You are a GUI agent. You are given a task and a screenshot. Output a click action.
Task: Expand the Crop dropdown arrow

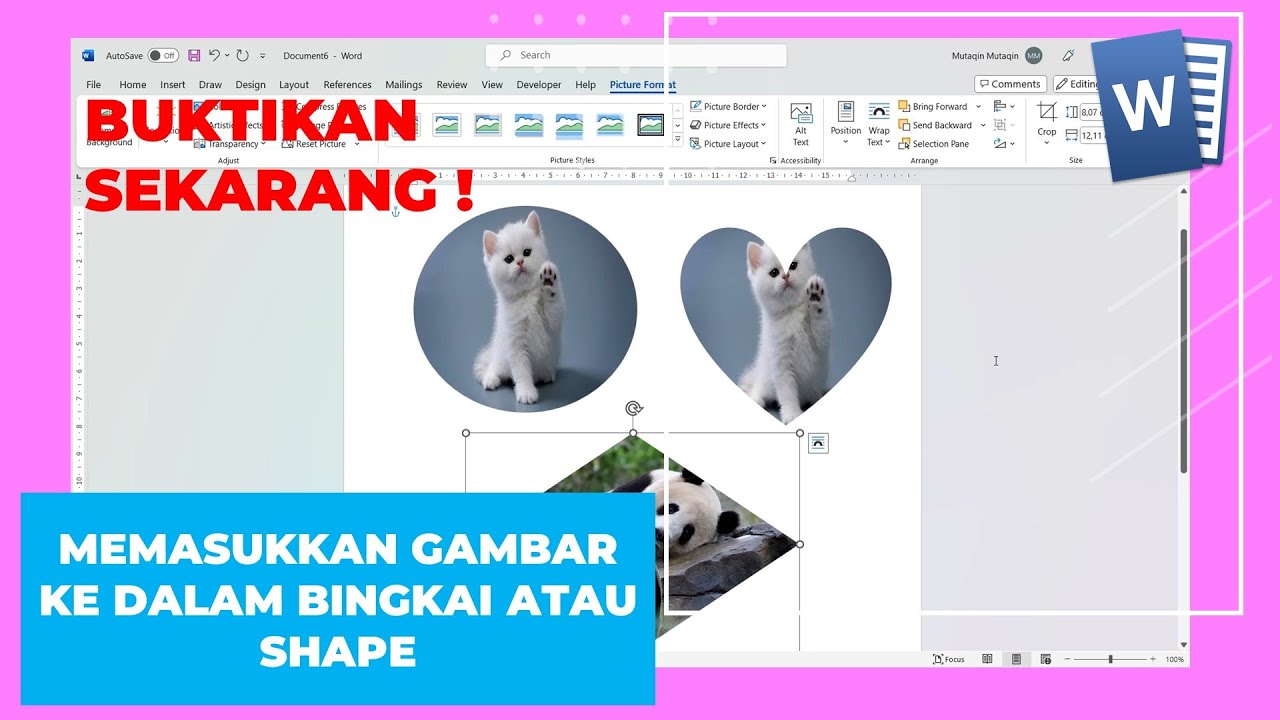click(1047, 140)
